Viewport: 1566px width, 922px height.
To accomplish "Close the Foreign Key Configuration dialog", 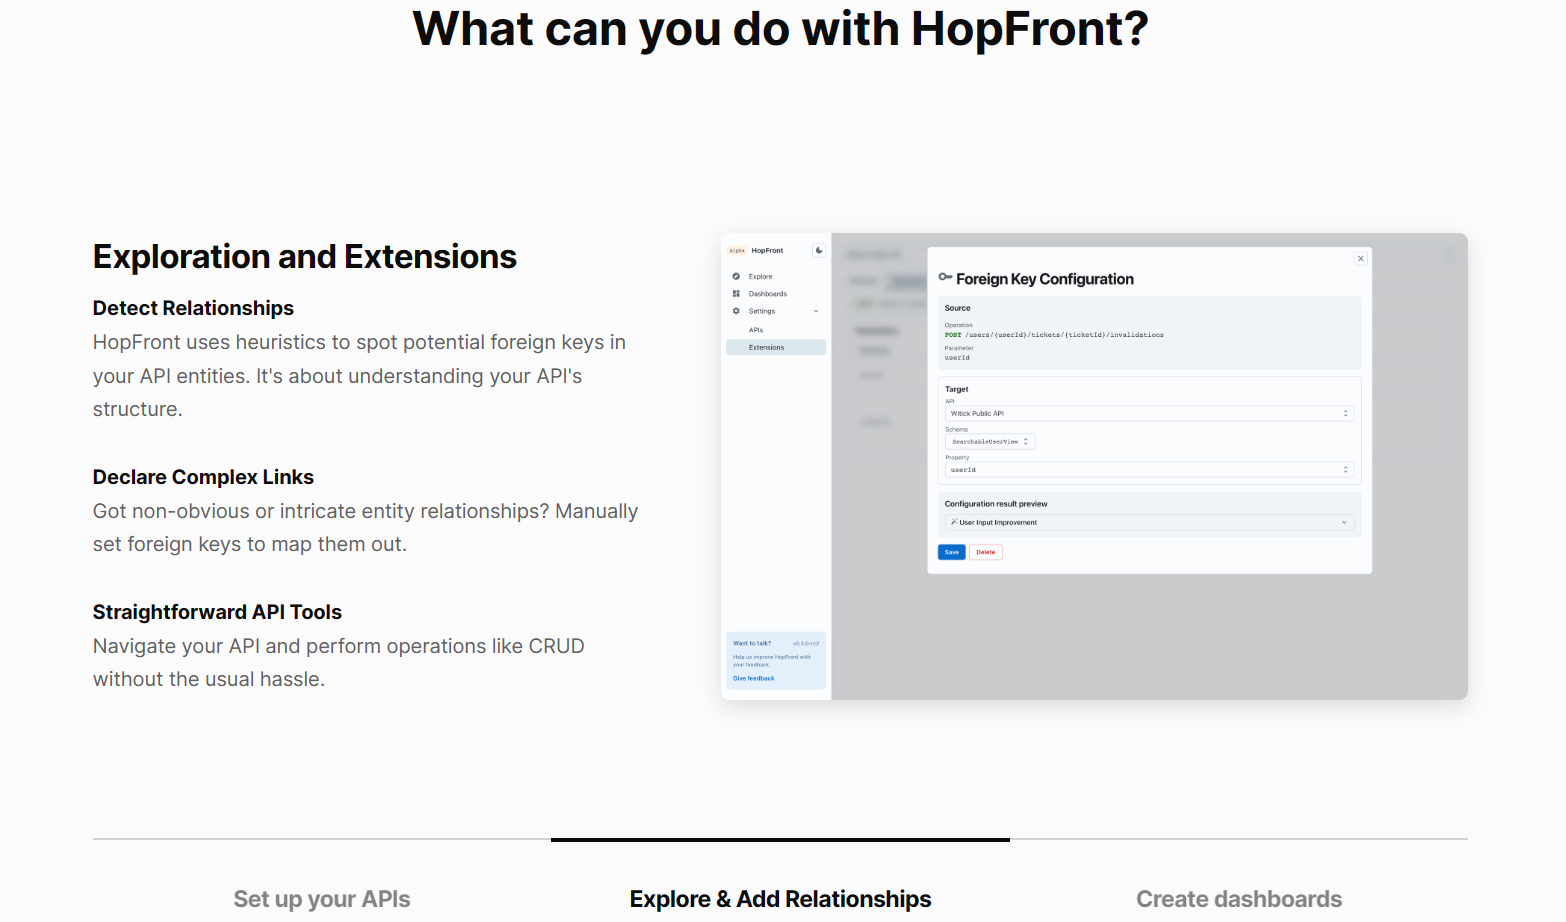I will pos(1360,259).
